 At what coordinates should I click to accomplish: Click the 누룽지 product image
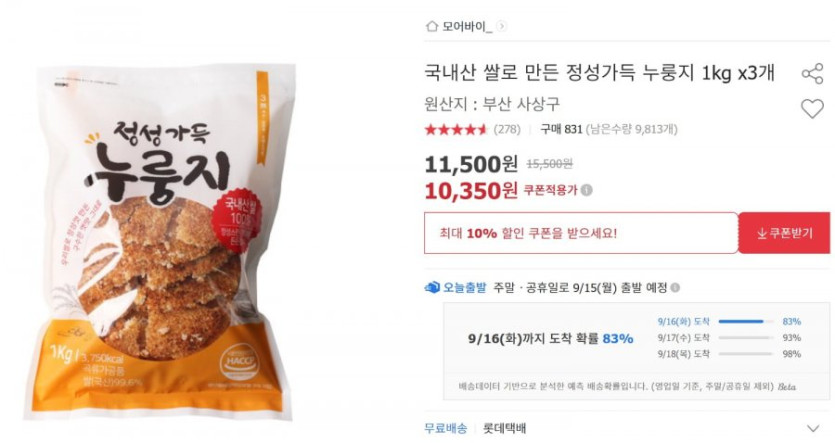click(x=160, y=240)
